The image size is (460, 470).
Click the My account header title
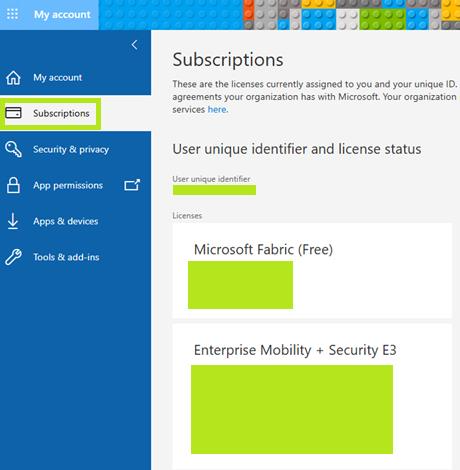click(x=62, y=14)
